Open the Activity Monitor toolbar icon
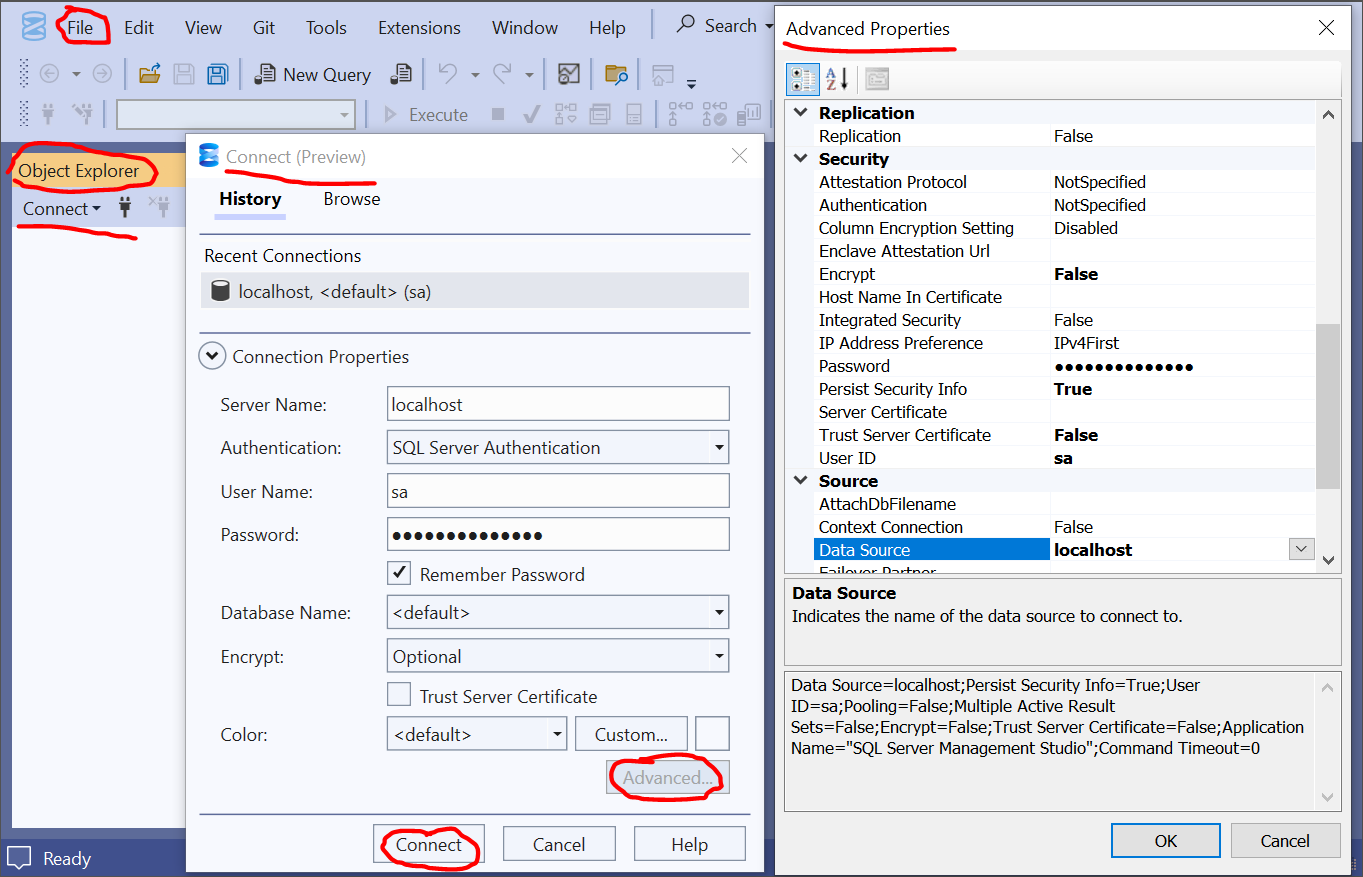 point(569,74)
